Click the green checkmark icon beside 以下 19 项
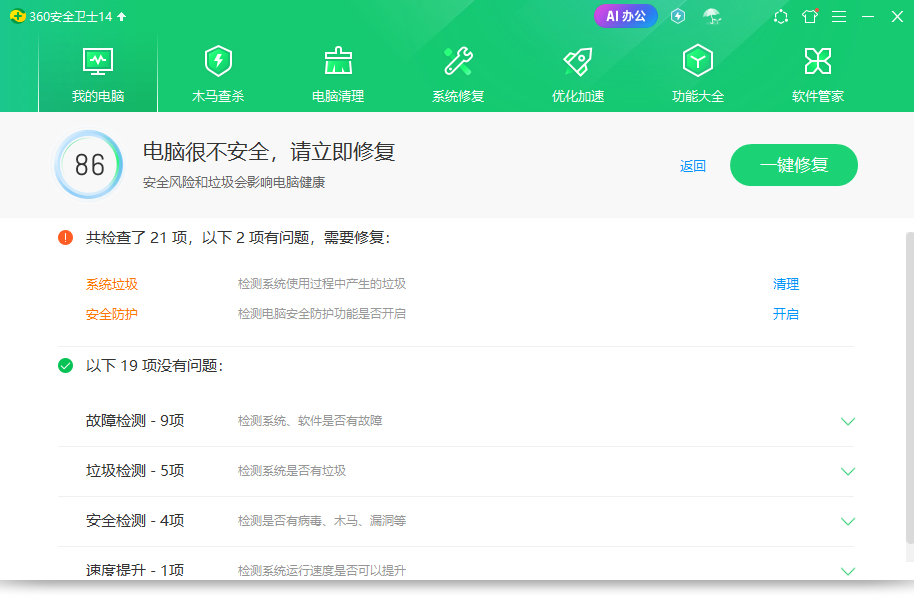 65,366
